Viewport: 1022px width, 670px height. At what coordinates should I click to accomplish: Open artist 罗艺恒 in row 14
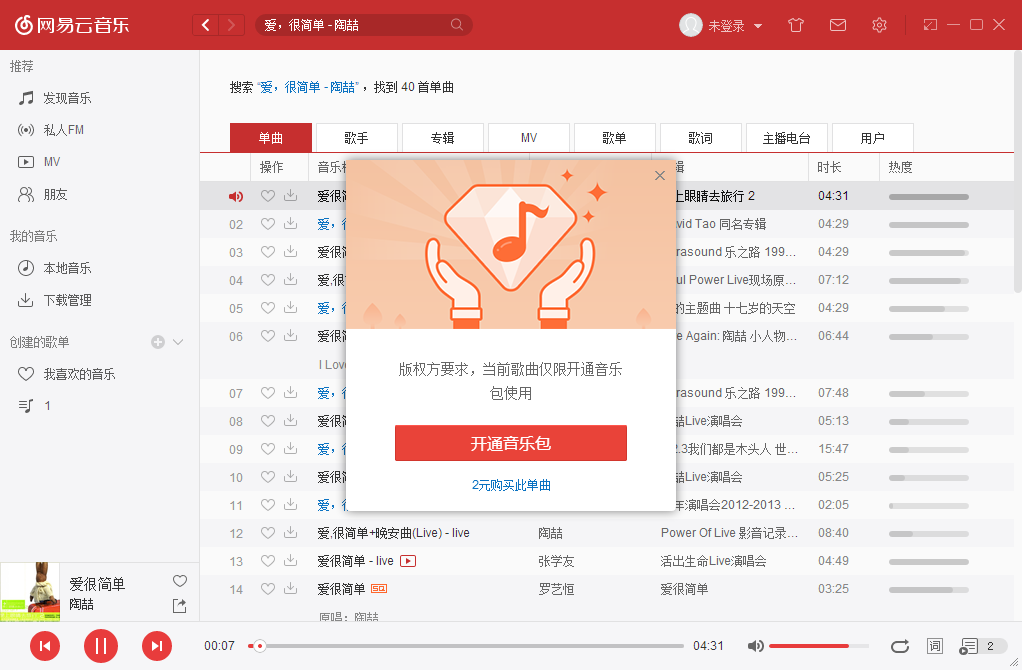pos(556,589)
